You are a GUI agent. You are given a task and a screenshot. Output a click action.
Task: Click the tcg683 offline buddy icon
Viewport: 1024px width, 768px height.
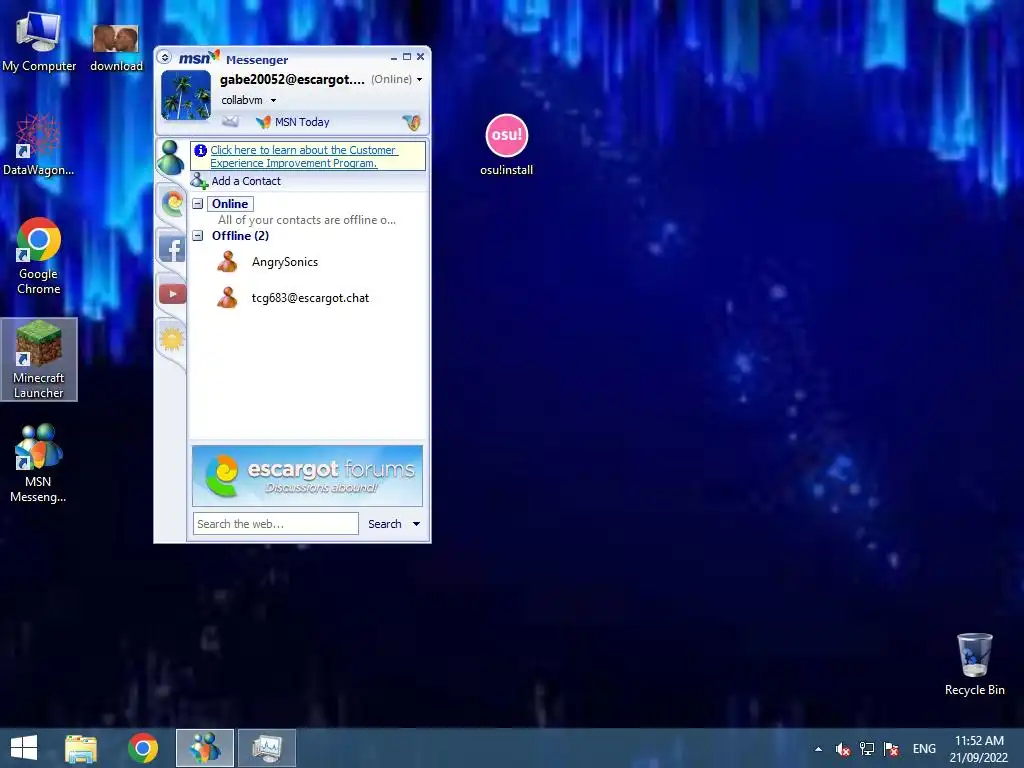click(x=227, y=298)
